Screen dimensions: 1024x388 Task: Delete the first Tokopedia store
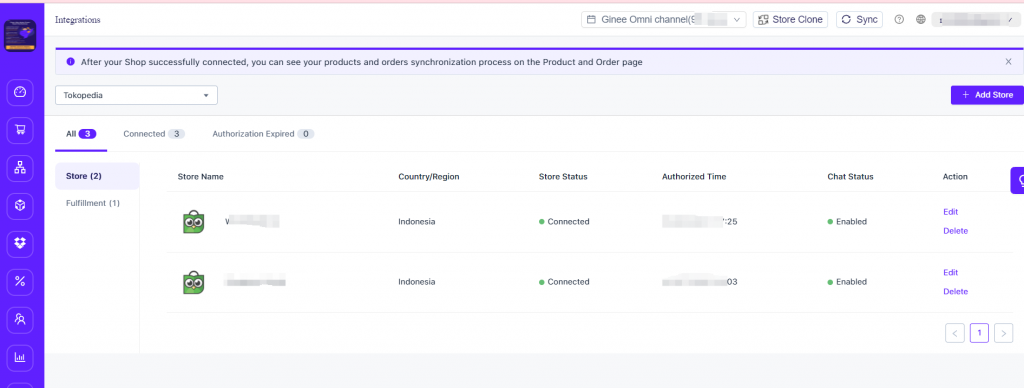(955, 231)
